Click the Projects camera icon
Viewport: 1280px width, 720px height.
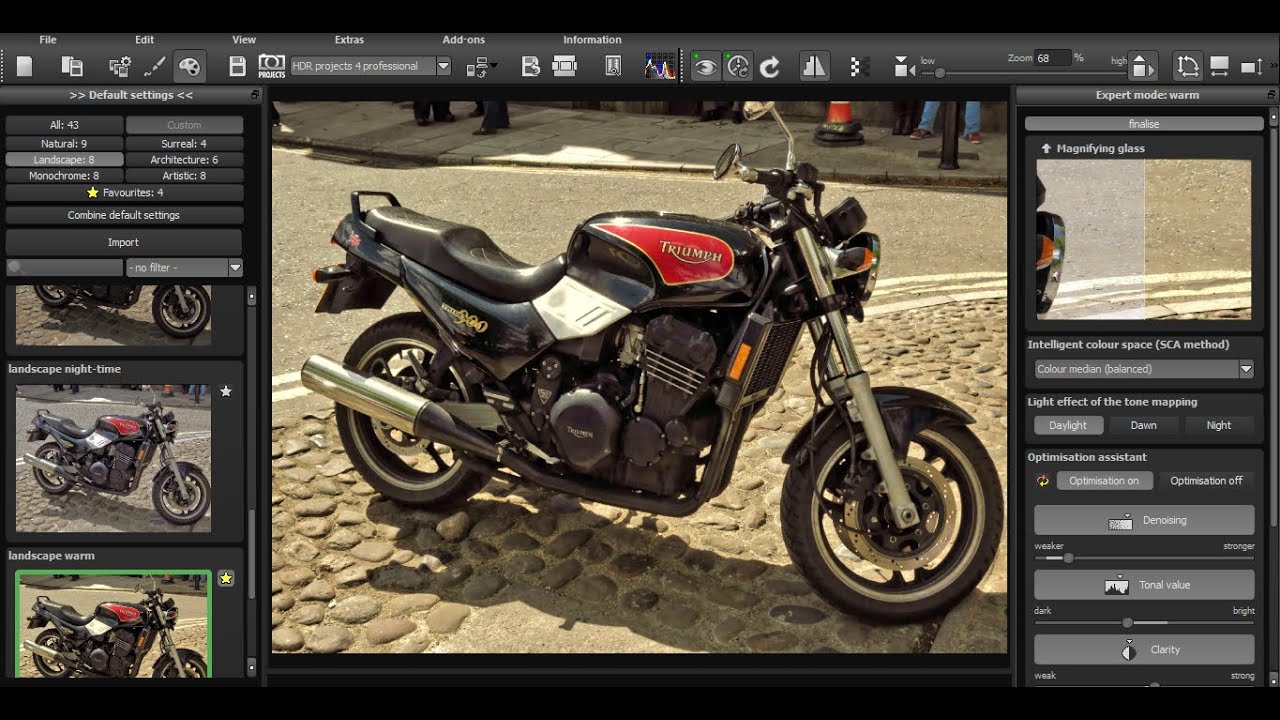click(x=271, y=67)
